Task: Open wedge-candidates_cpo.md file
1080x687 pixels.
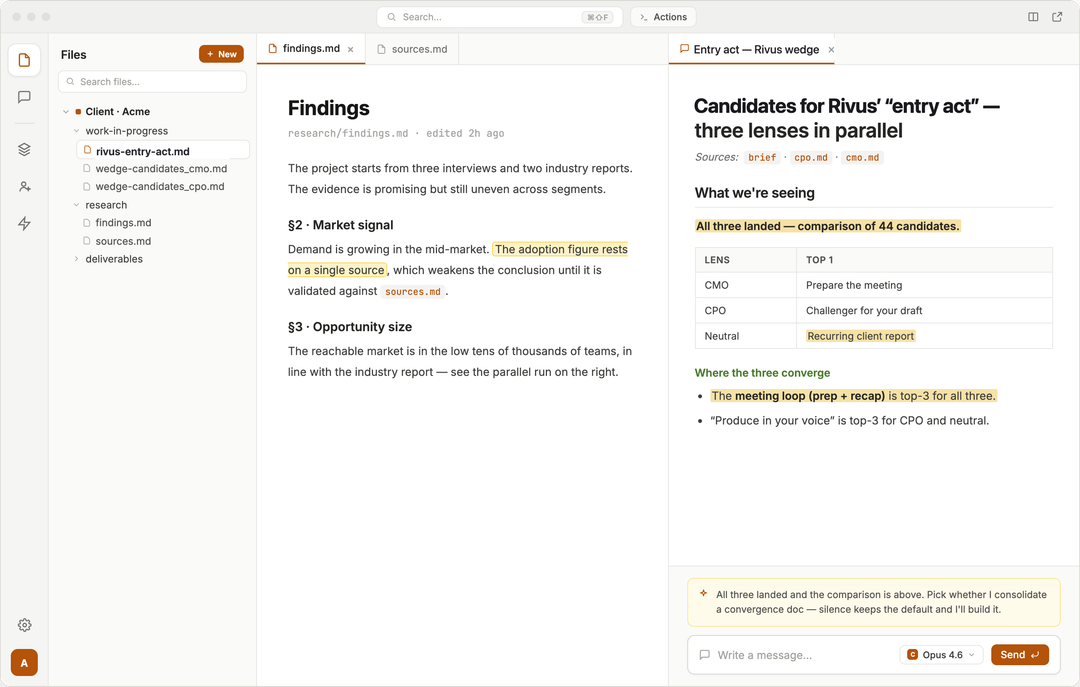Action: pyautogui.click(x=160, y=187)
